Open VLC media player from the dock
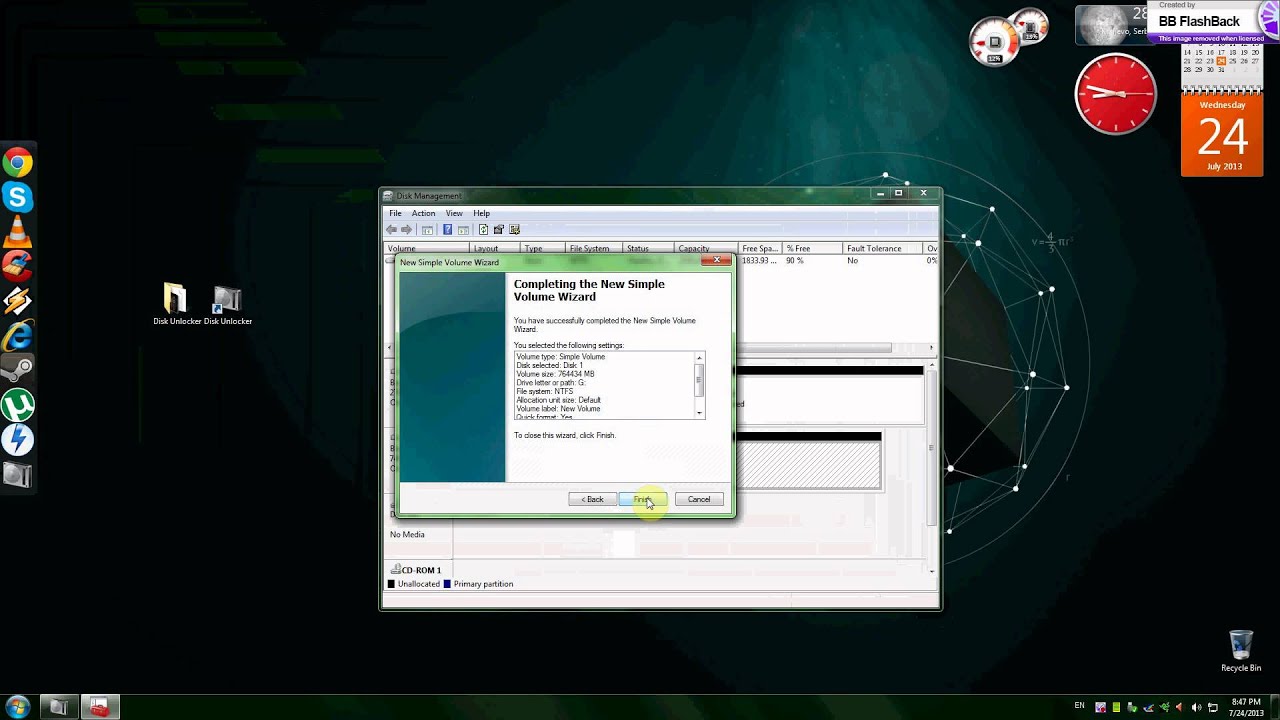 [x=17, y=232]
